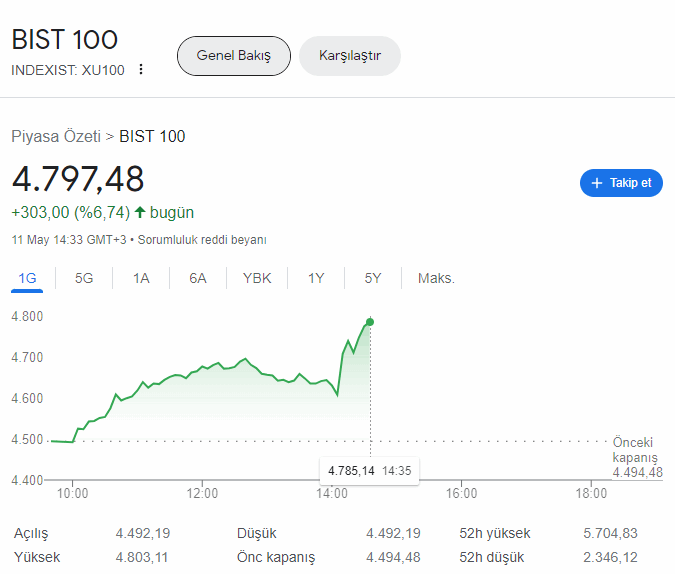Click the 16:00 x-axis label
The height and width of the screenshot is (574, 675).
coord(461,493)
